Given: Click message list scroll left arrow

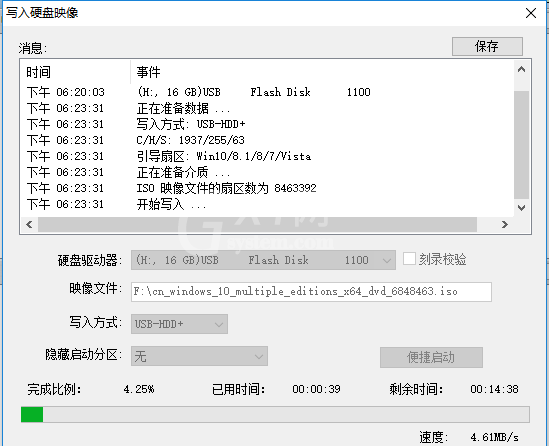Looking at the screenshot, I should tap(29, 224).
